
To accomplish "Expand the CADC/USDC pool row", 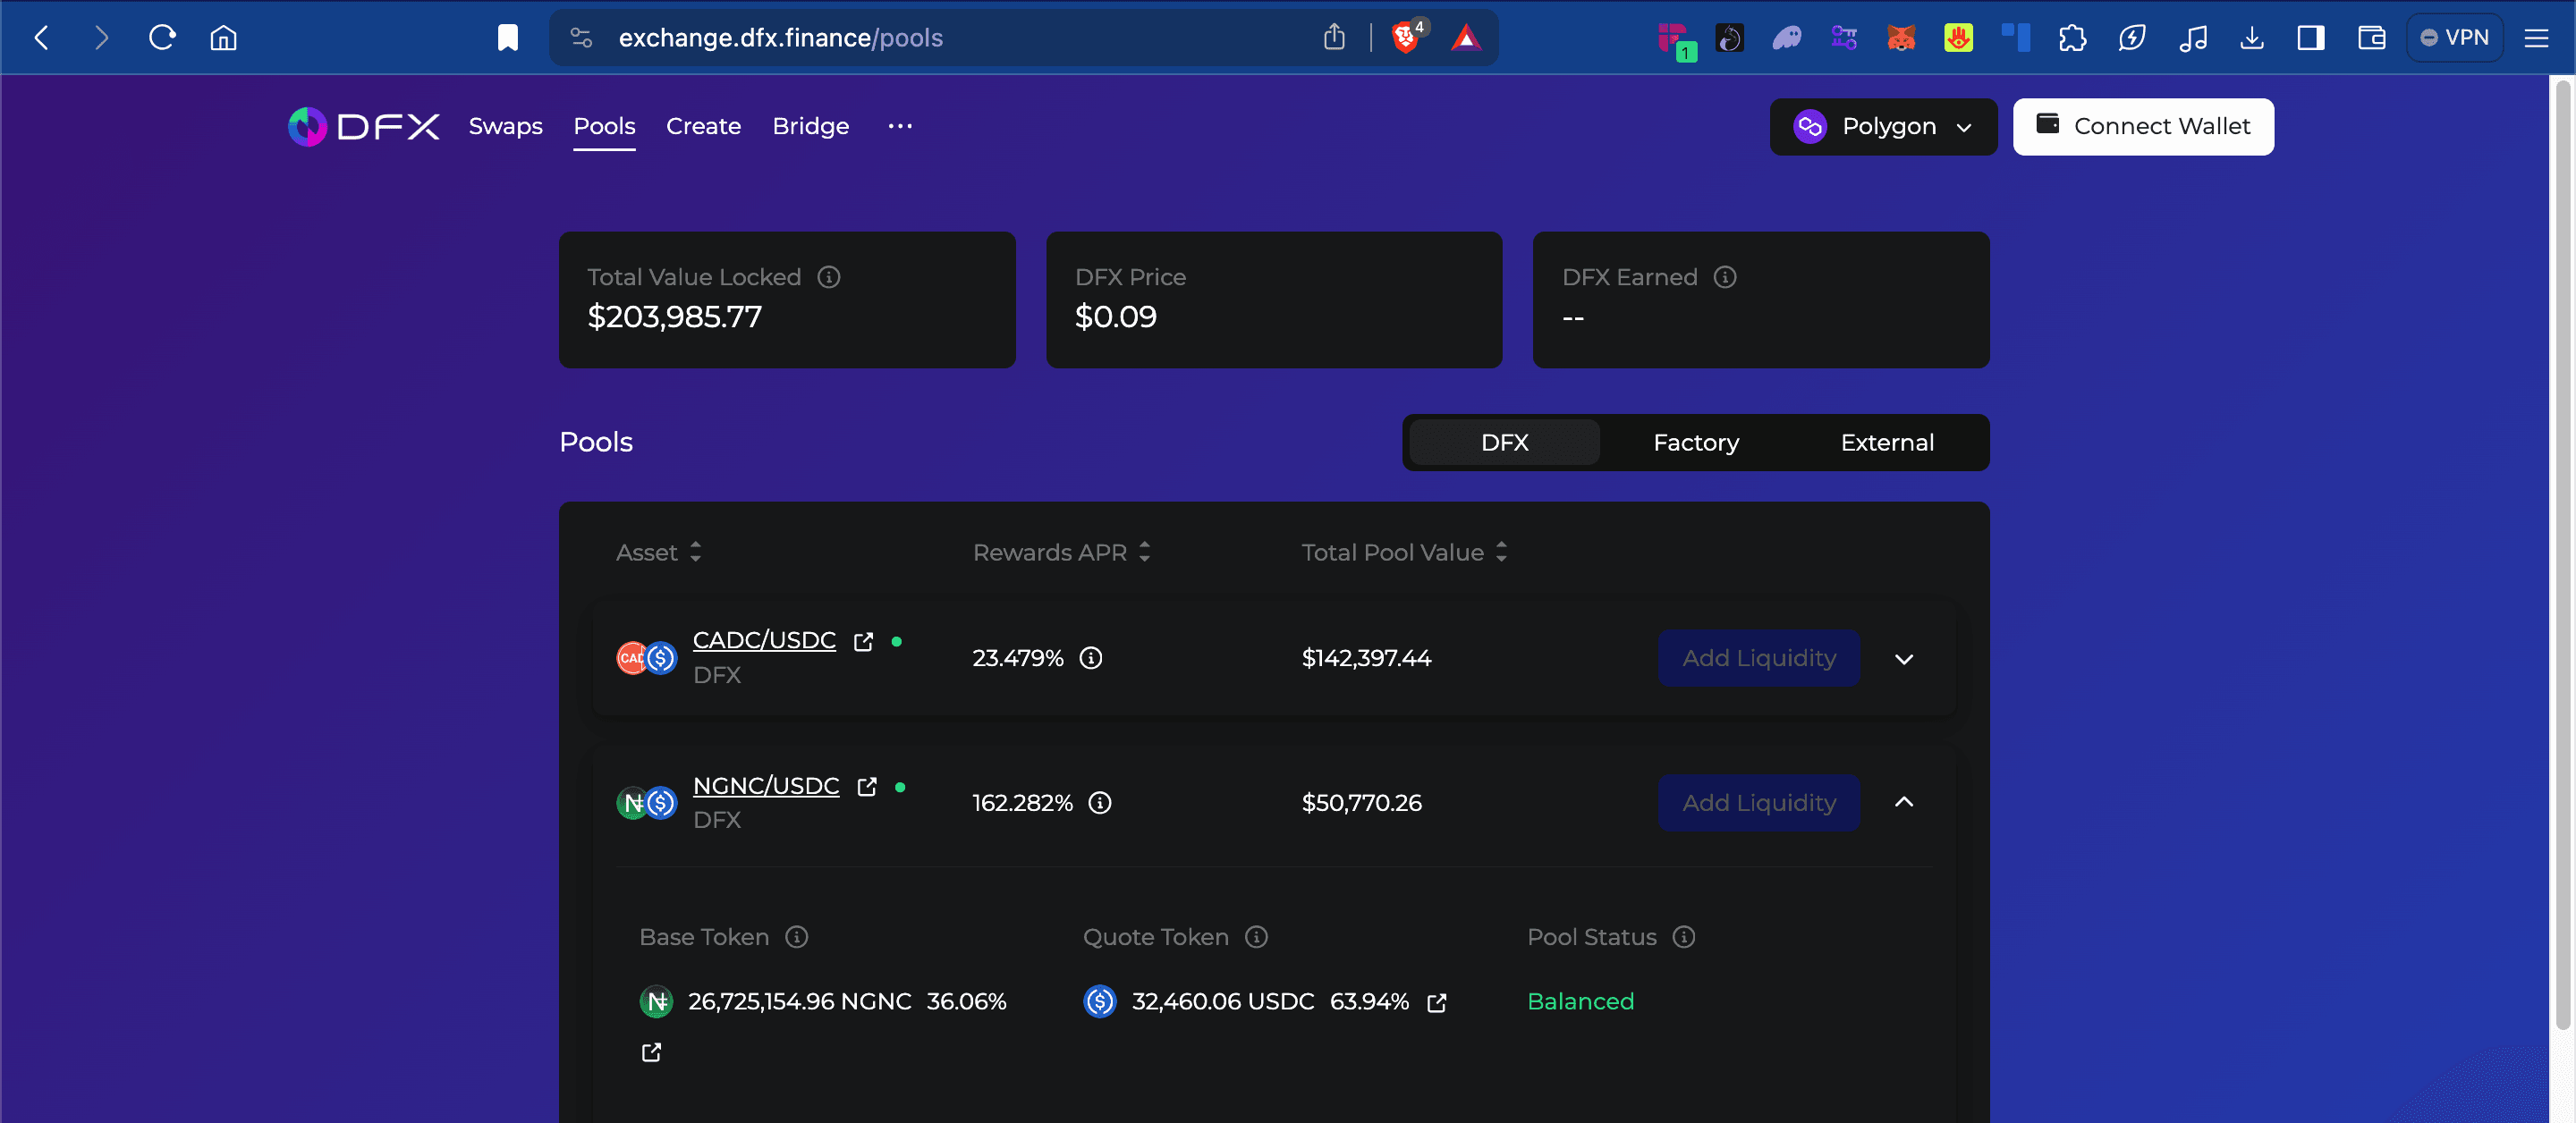I will coord(1903,659).
